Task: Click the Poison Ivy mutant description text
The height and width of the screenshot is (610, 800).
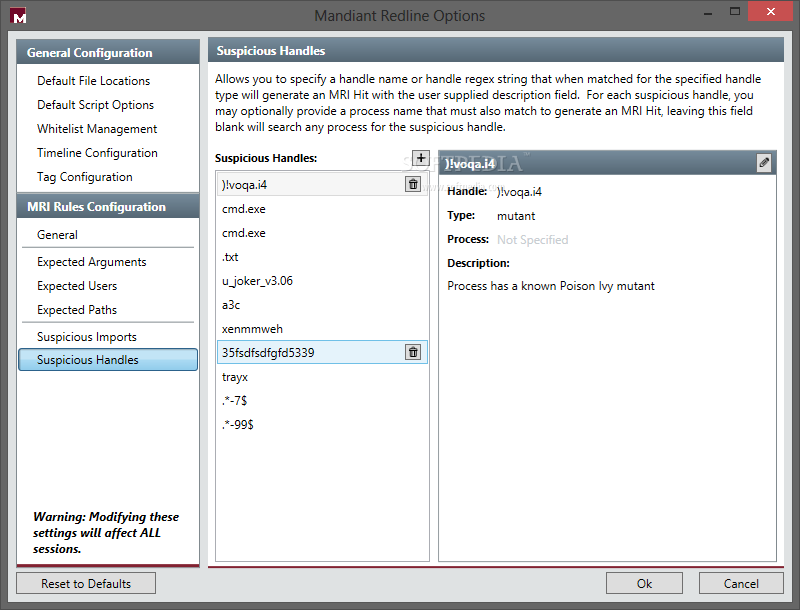Action: pos(551,286)
